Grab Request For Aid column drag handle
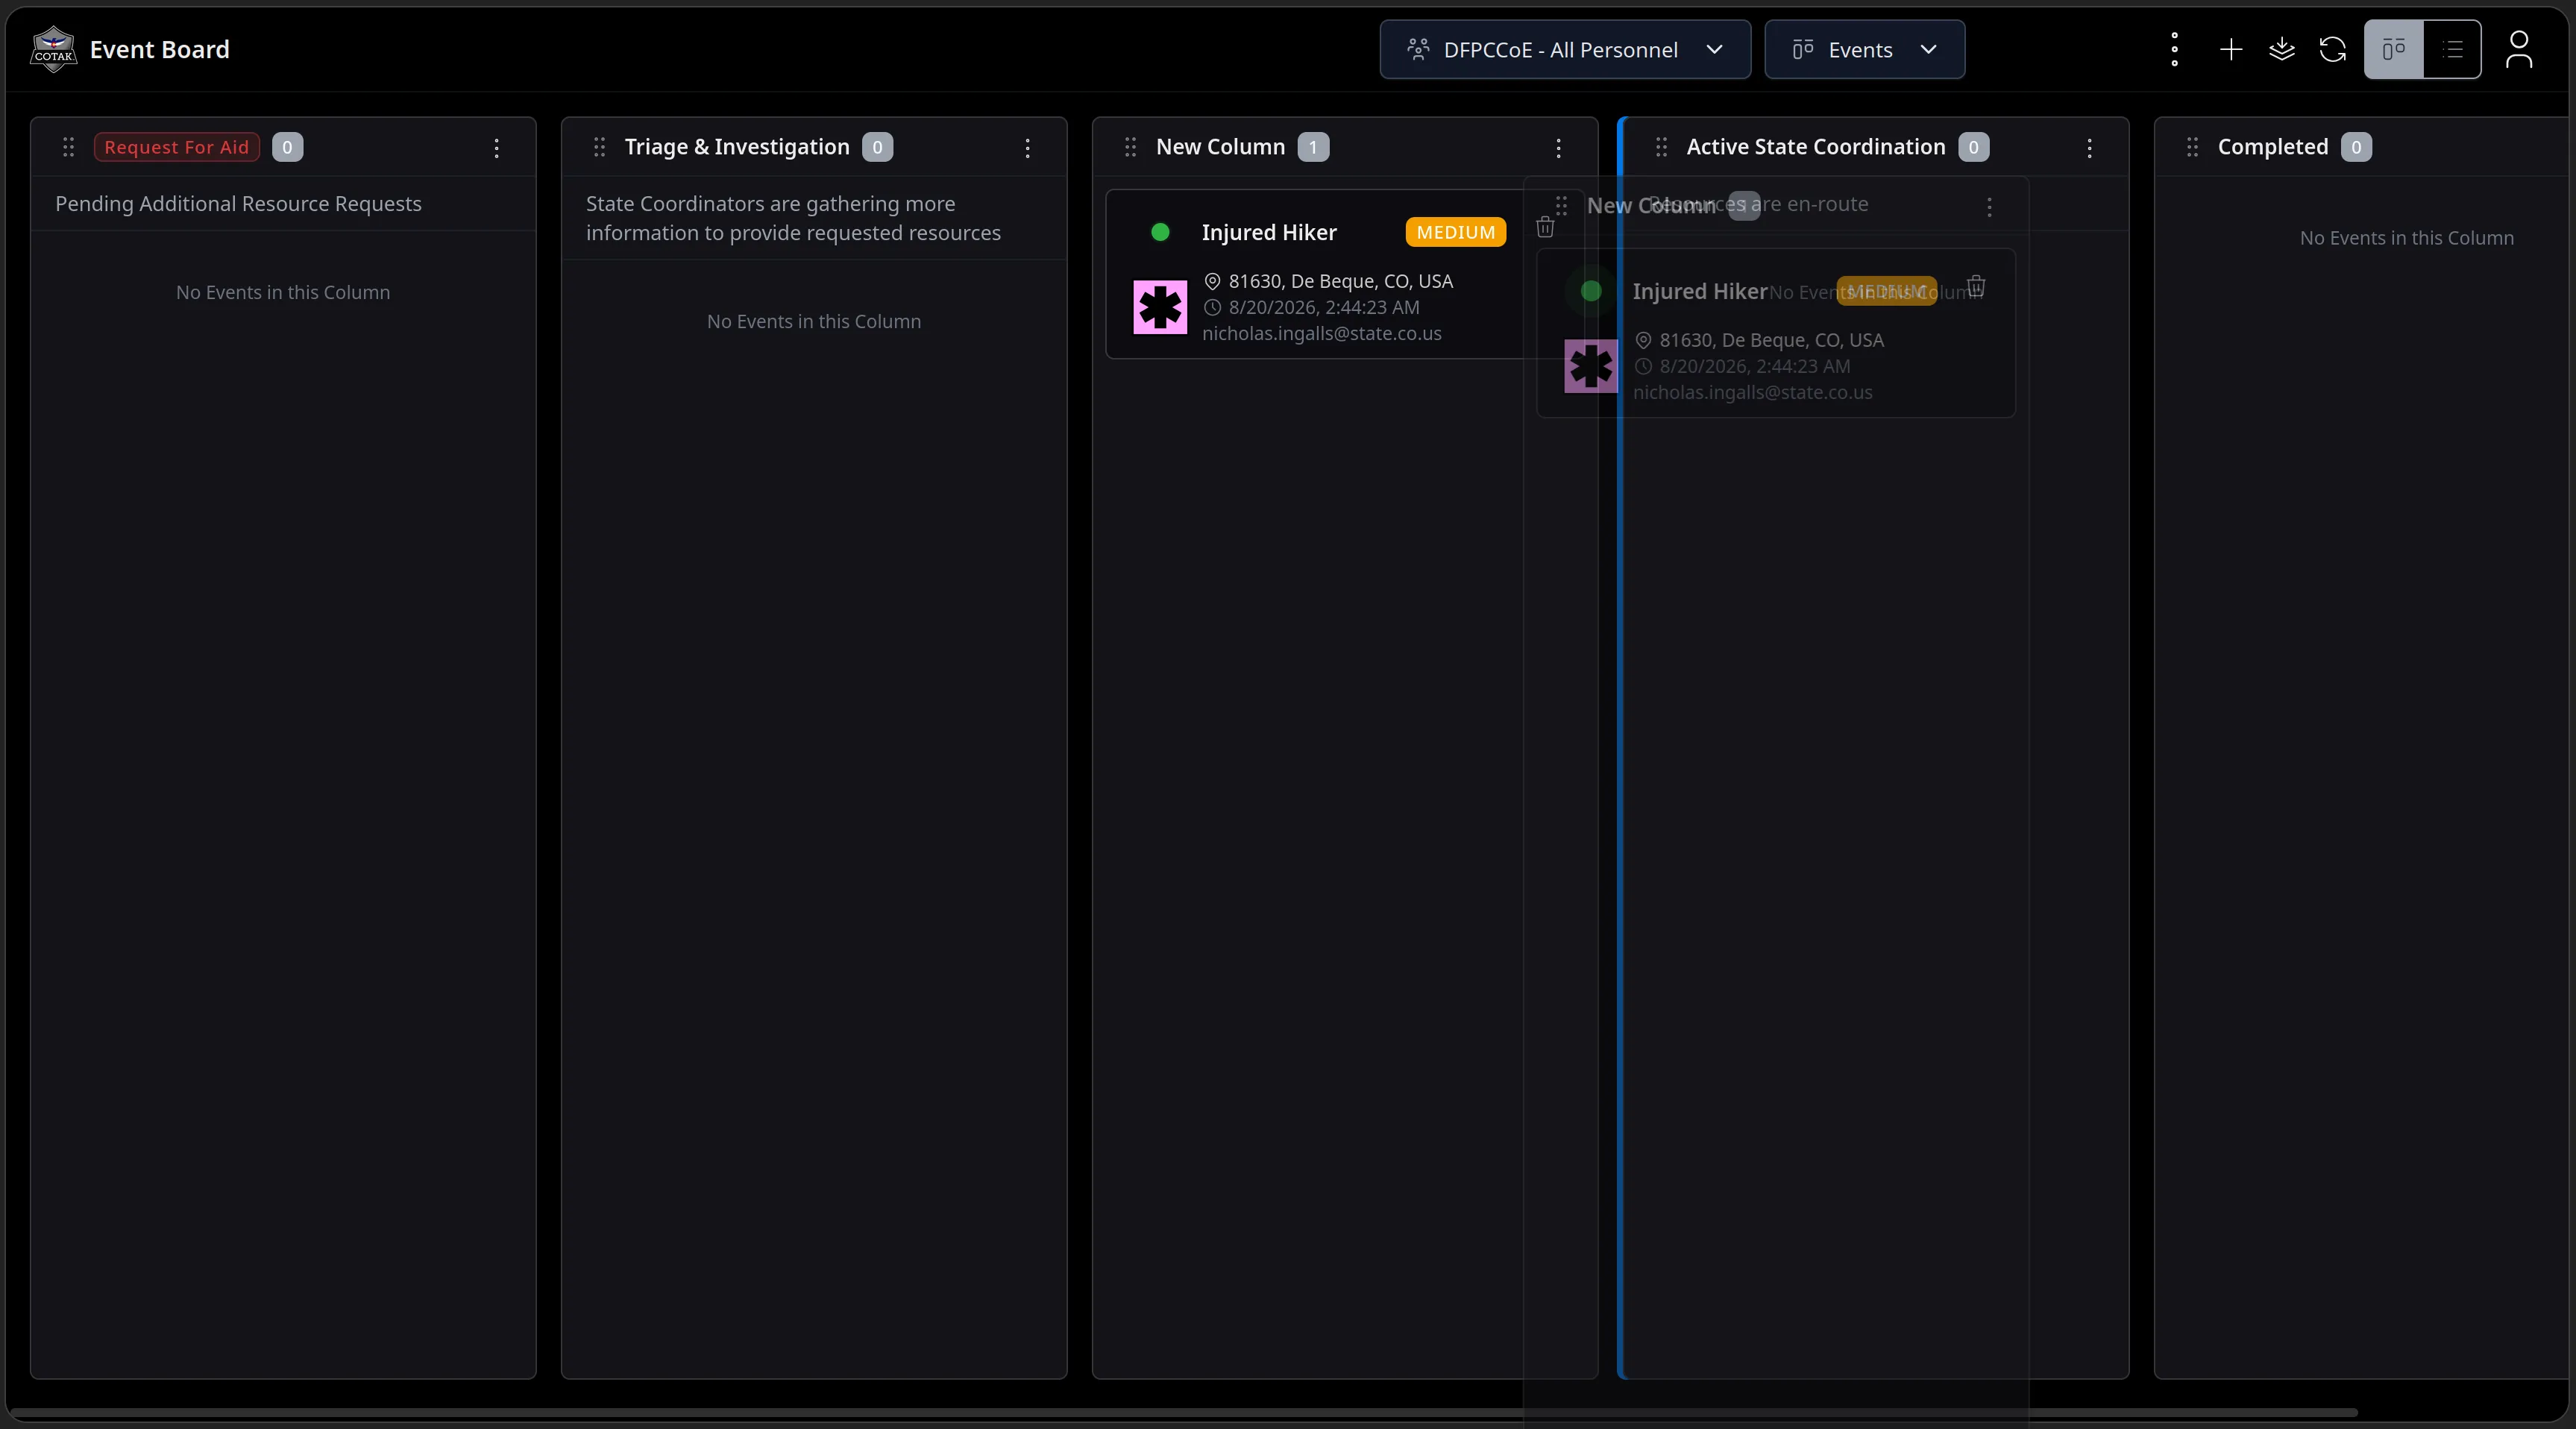Viewport: 2576px width, 1429px height. tap(69, 147)
